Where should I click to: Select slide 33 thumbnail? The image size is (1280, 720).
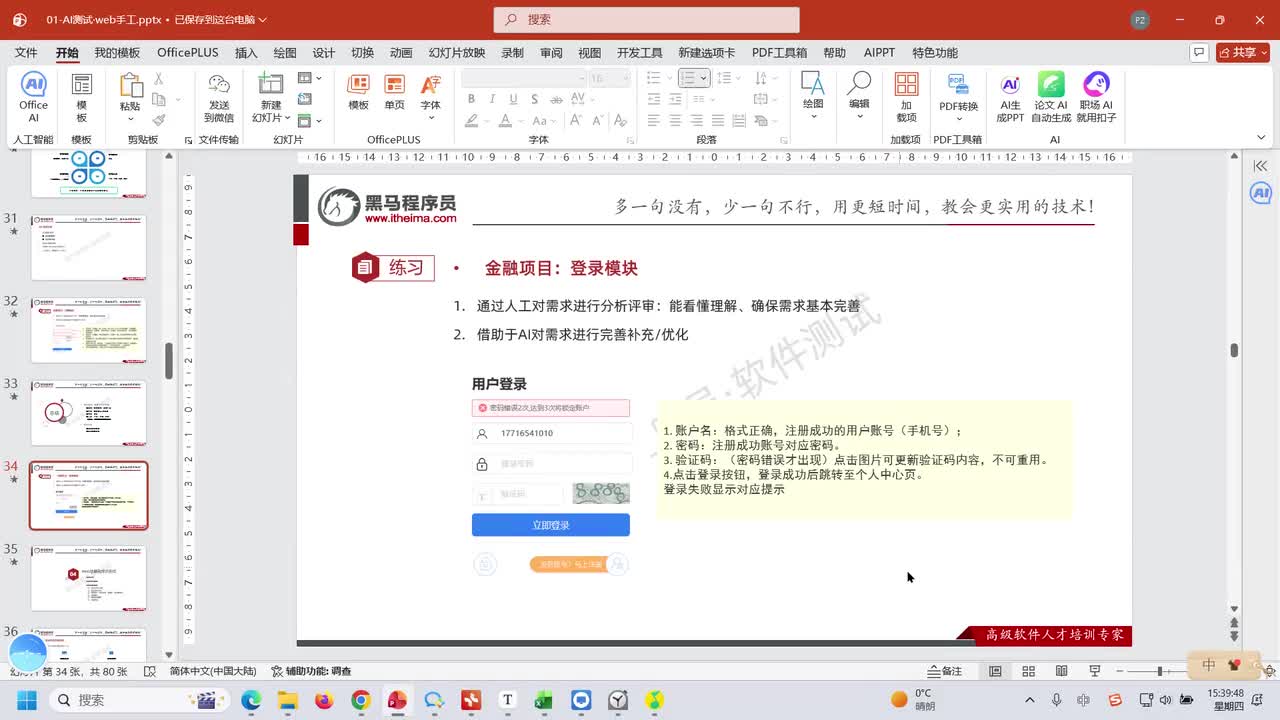(89, 413)
